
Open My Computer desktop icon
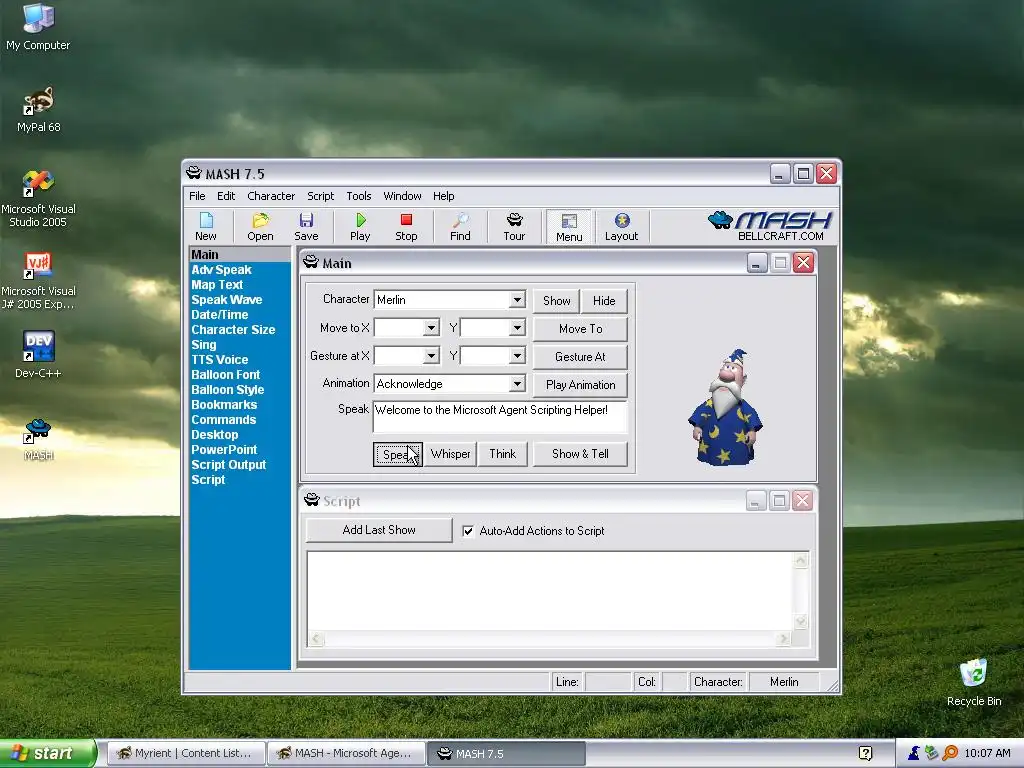(38, 27)
